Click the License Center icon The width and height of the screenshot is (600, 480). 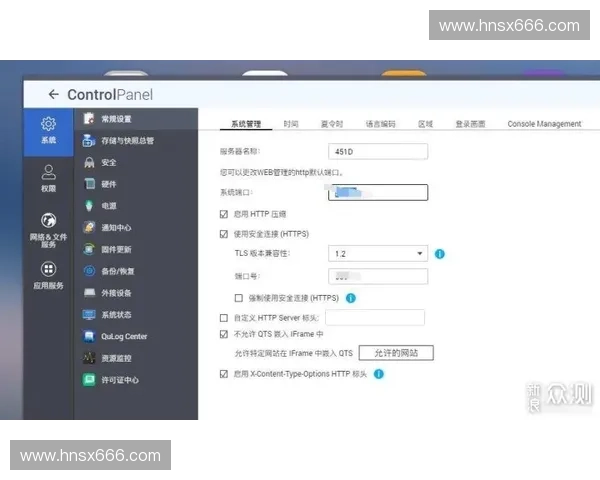tap(89, 380)
